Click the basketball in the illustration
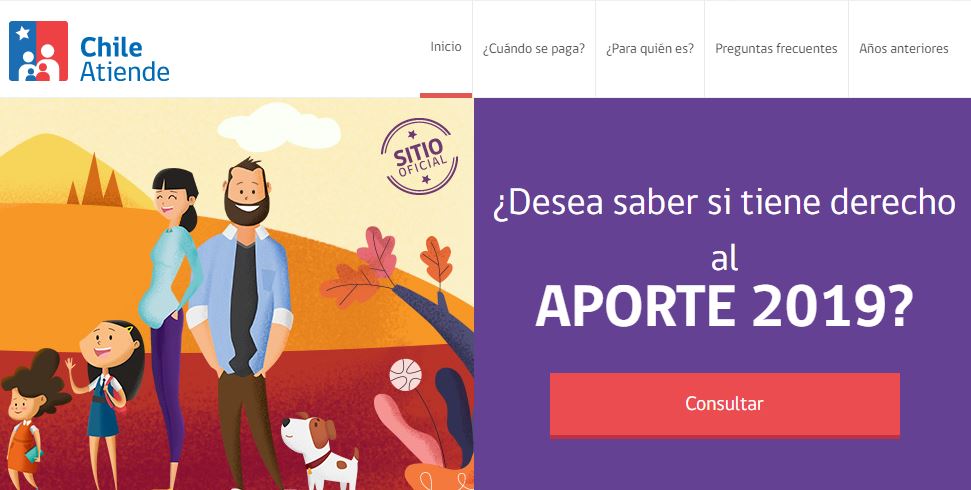The height and width of the screenshot is (490, 971). pos(406,375)
